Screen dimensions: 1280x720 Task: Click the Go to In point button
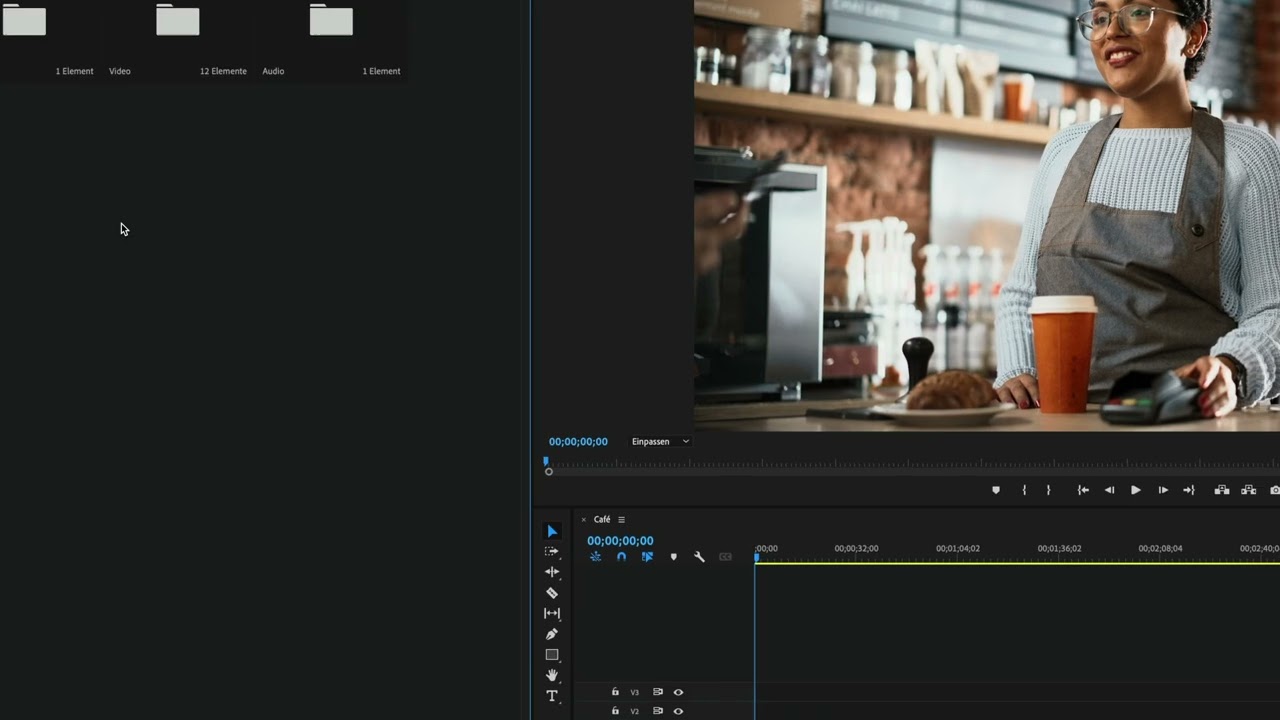[x=1083, y=490]
